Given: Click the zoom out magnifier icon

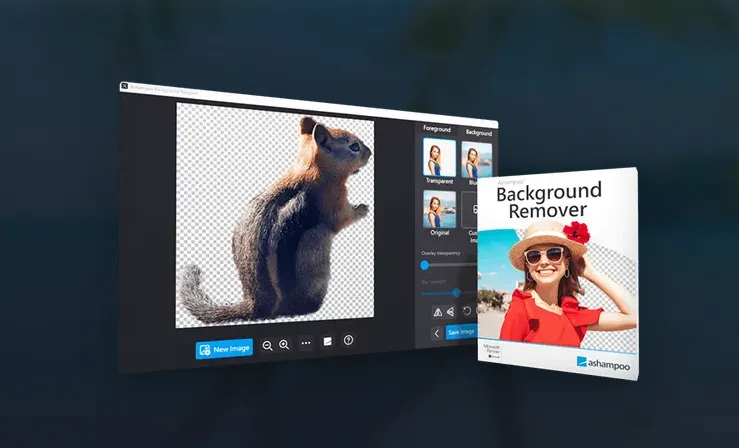Looking at the screenshot, I should pyautogui.click(x=267, y=345).
